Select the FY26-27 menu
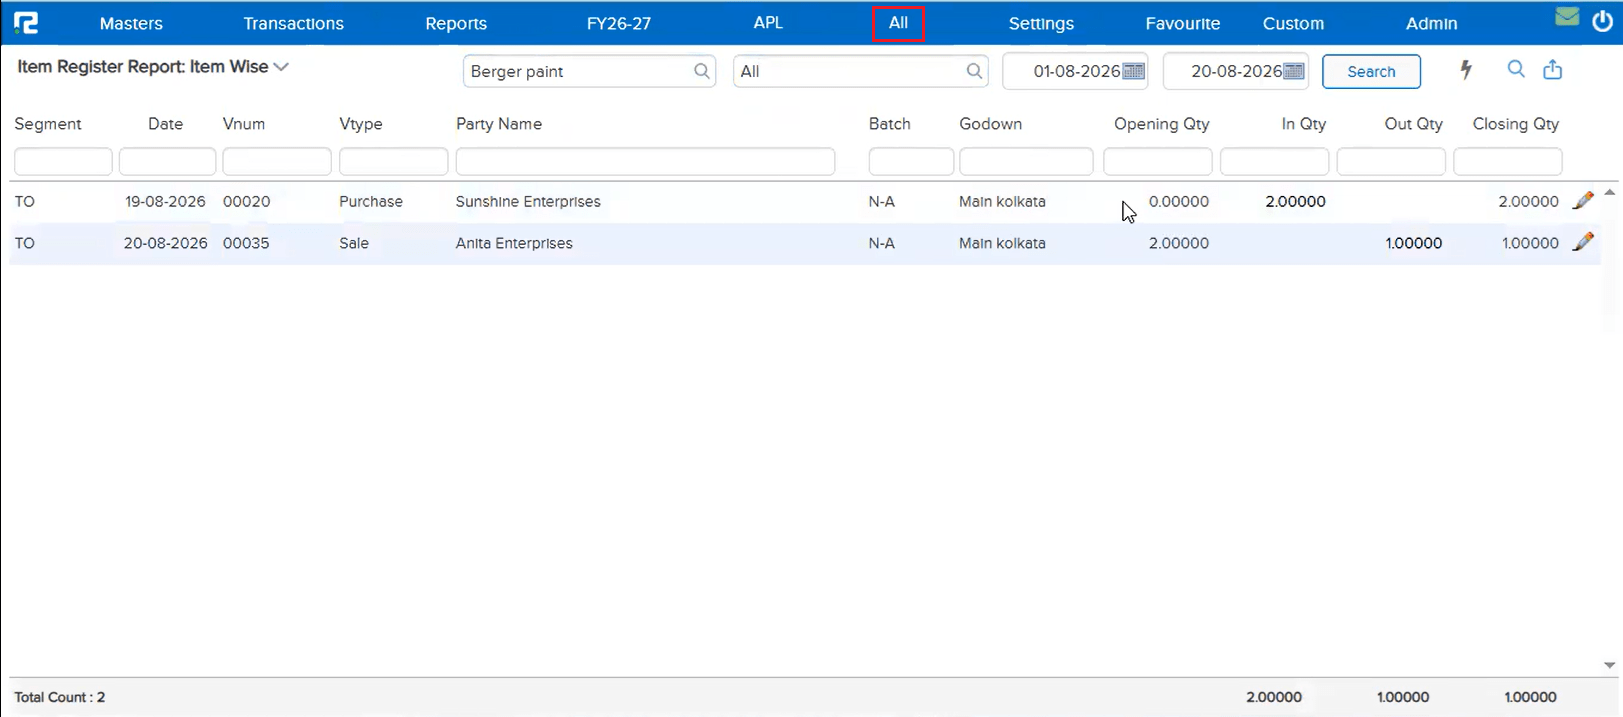This screenshot has height=717, width=1623. 618,23
